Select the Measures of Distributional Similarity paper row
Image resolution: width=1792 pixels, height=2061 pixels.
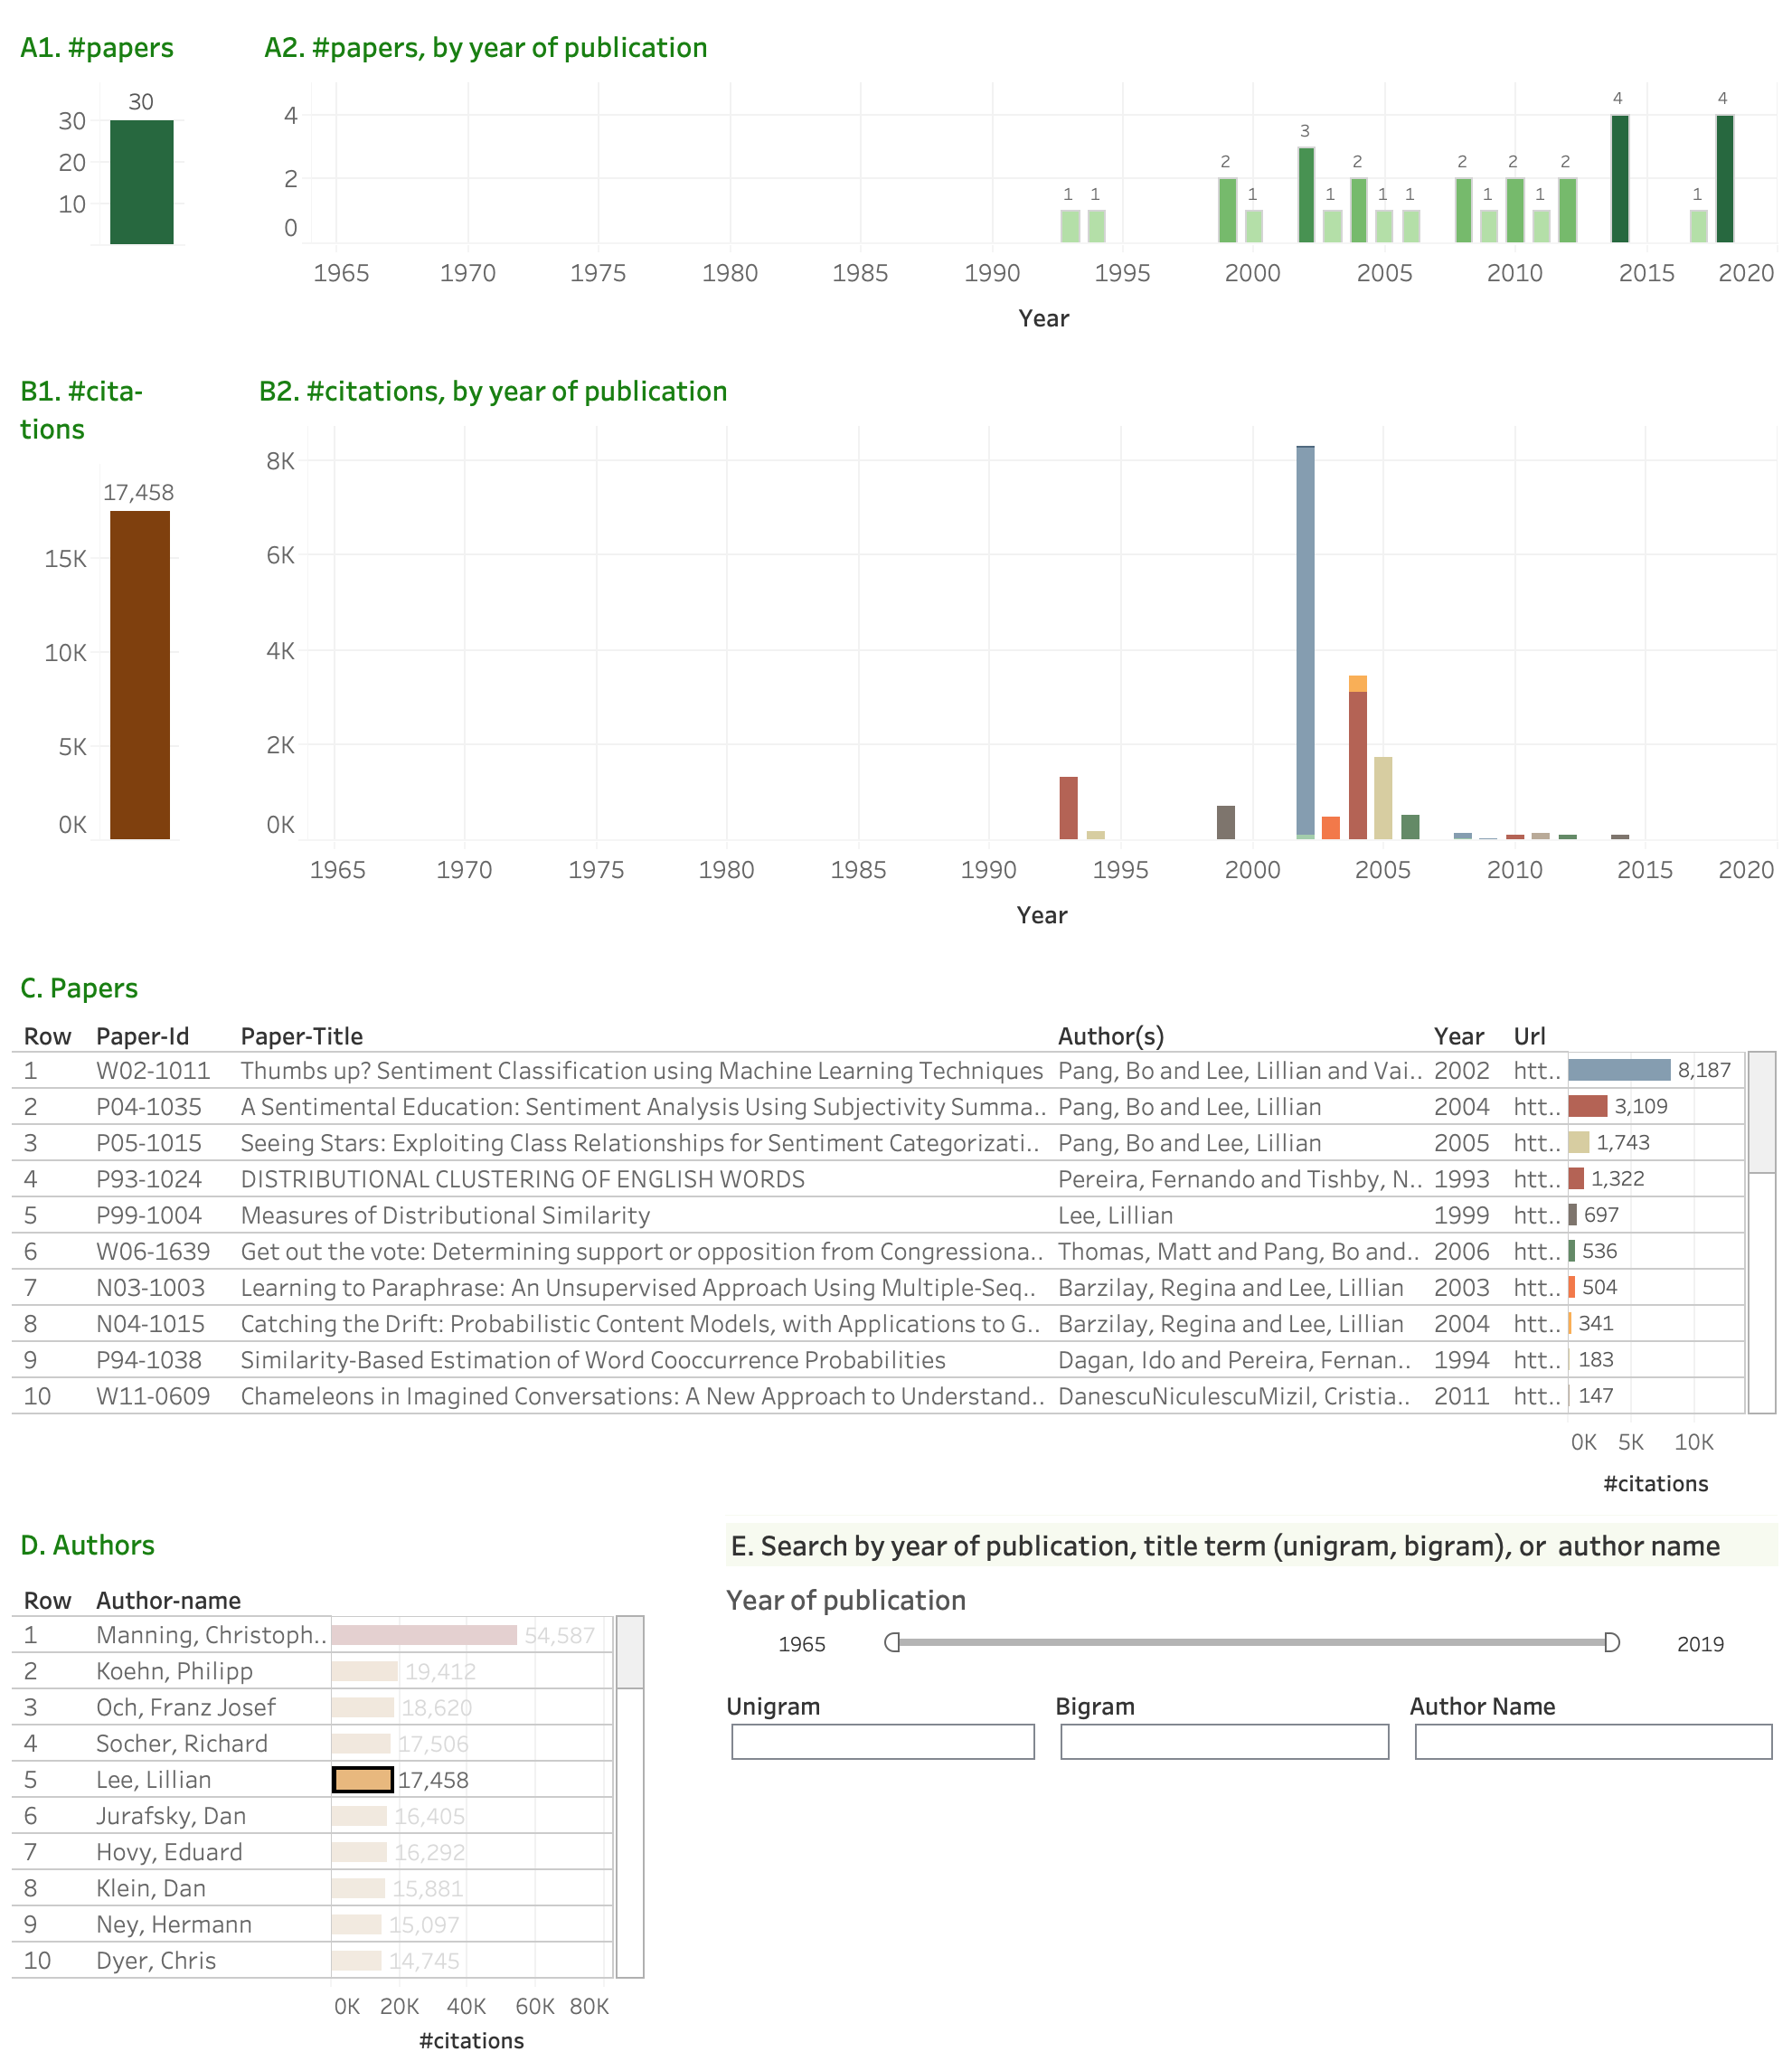point(445,1215)
